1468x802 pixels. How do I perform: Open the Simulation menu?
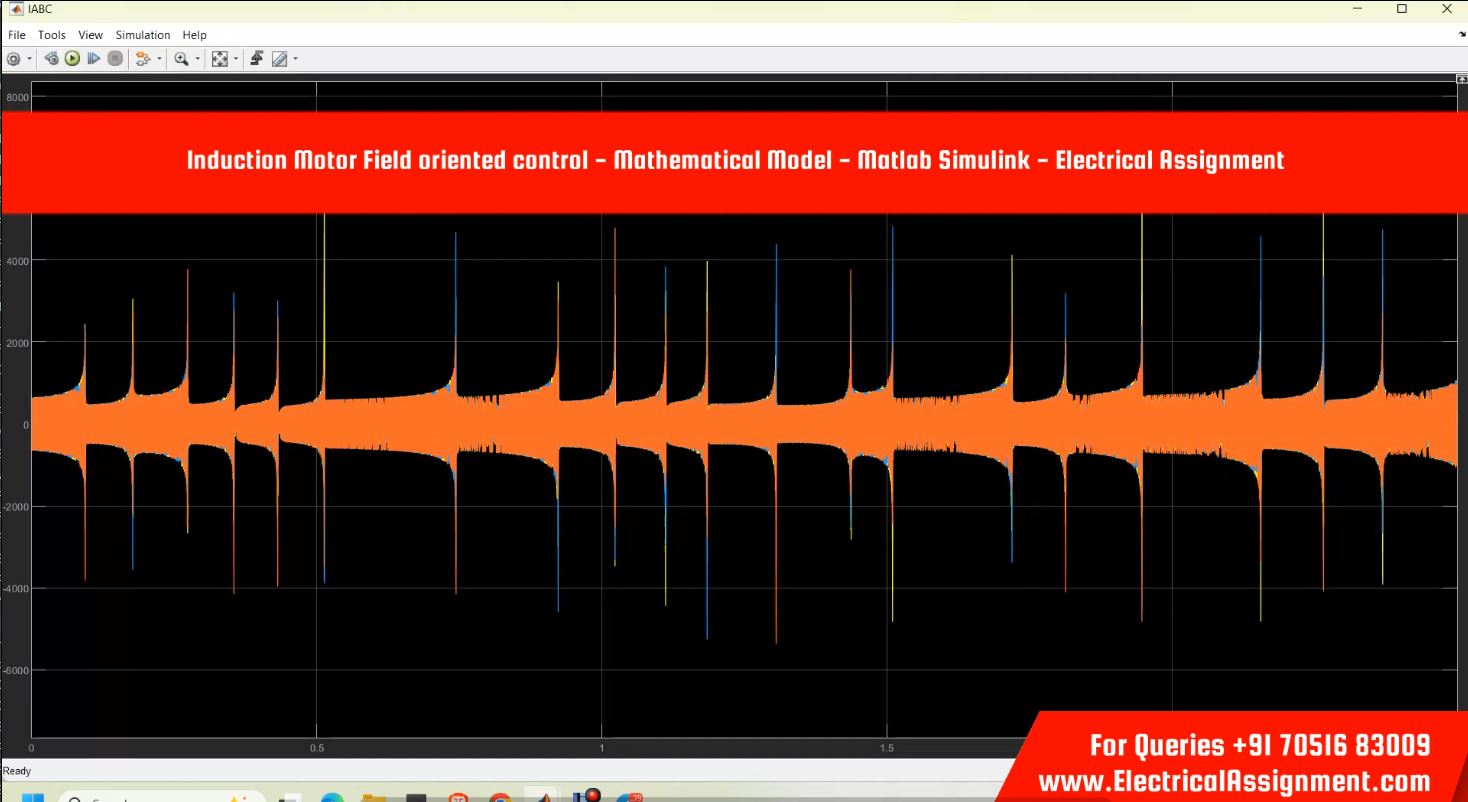tap(143, 35)
